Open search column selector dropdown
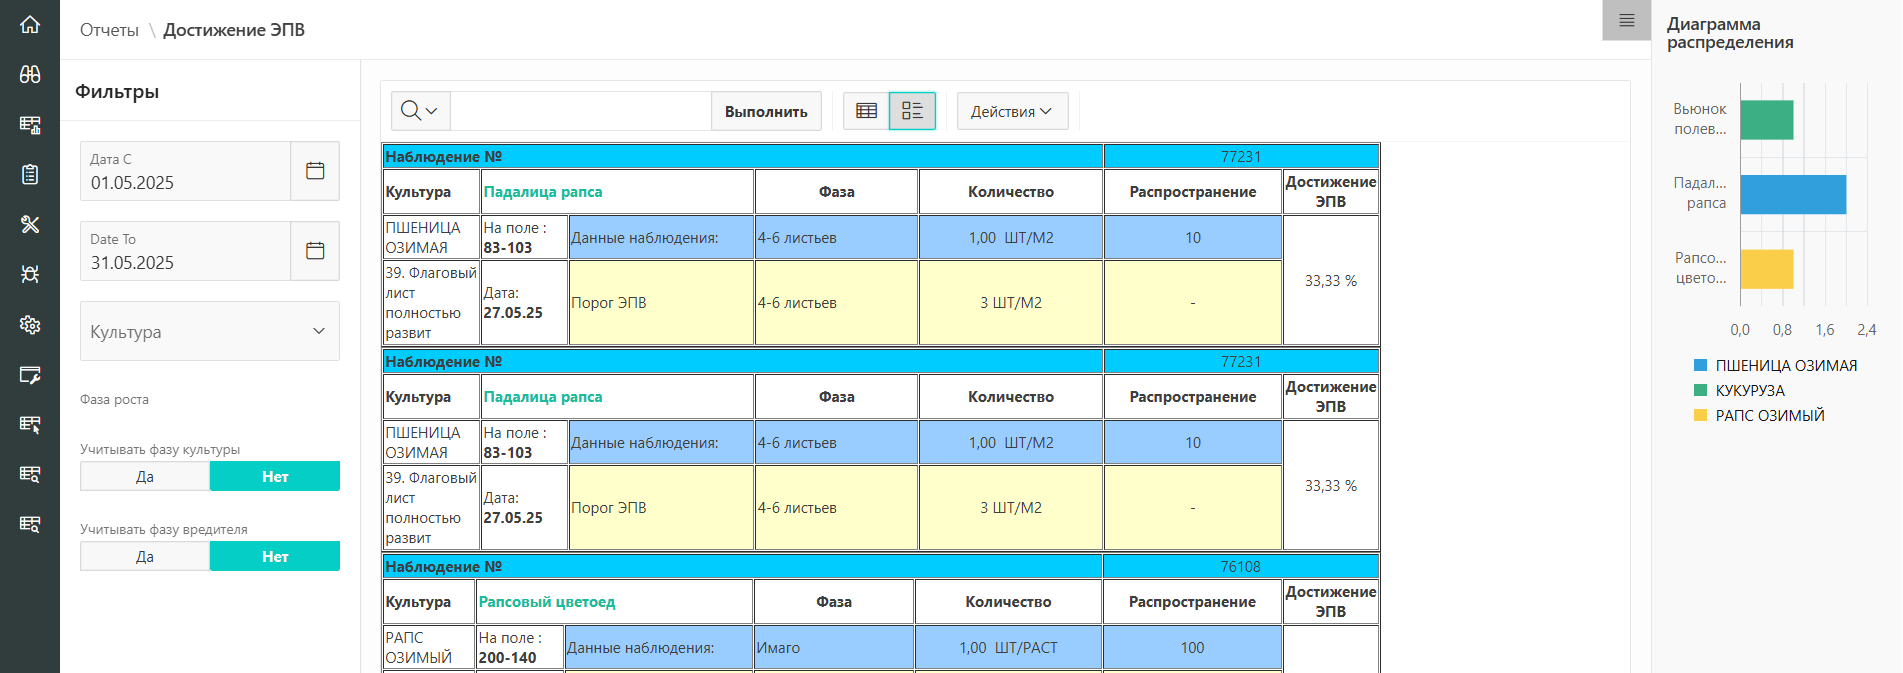Screen dimensions: 1903x673 [419, 111]
